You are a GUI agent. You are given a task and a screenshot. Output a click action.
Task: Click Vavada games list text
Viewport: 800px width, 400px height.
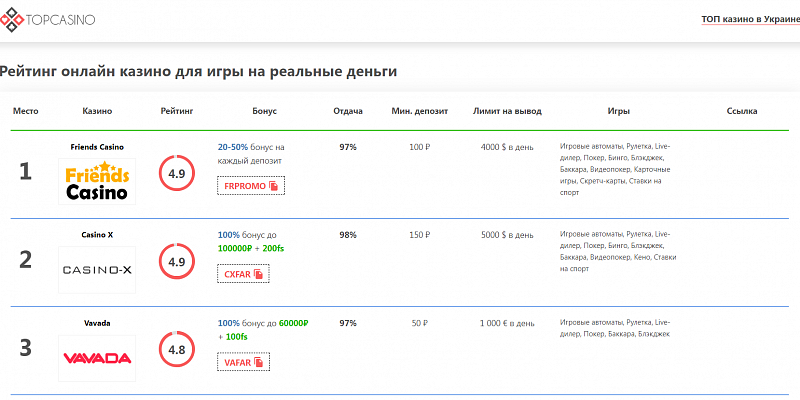coord(615,329)
